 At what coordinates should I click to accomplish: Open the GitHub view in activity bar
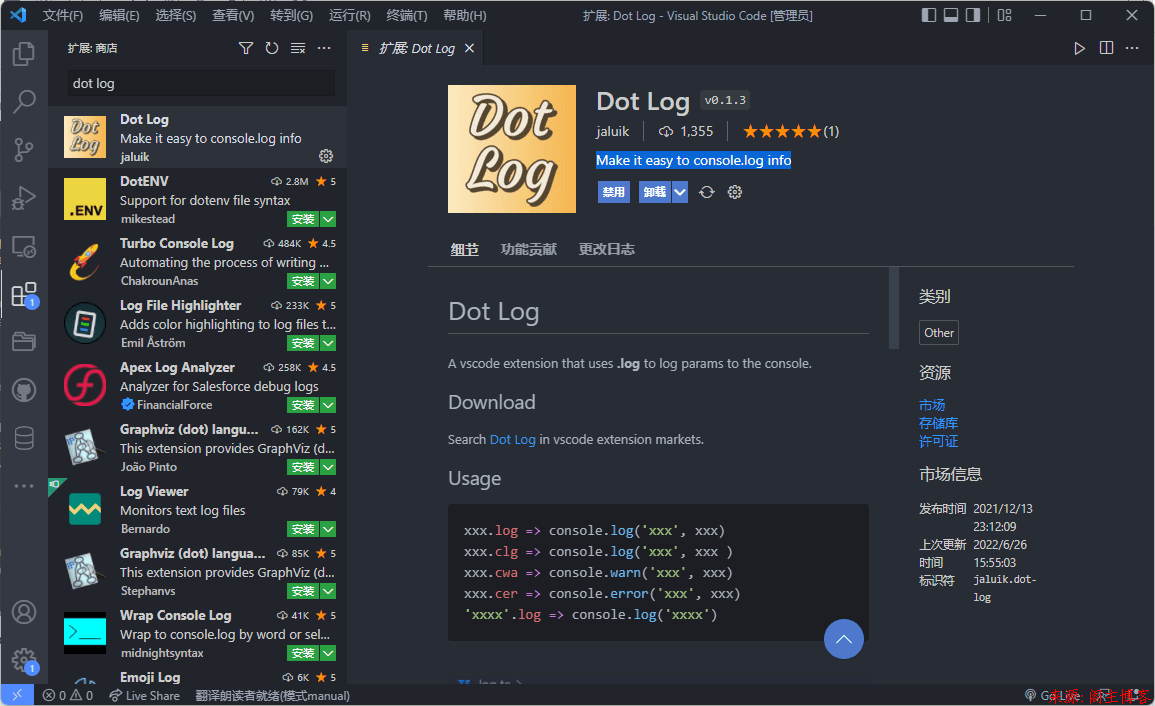[x=24, y=390]
